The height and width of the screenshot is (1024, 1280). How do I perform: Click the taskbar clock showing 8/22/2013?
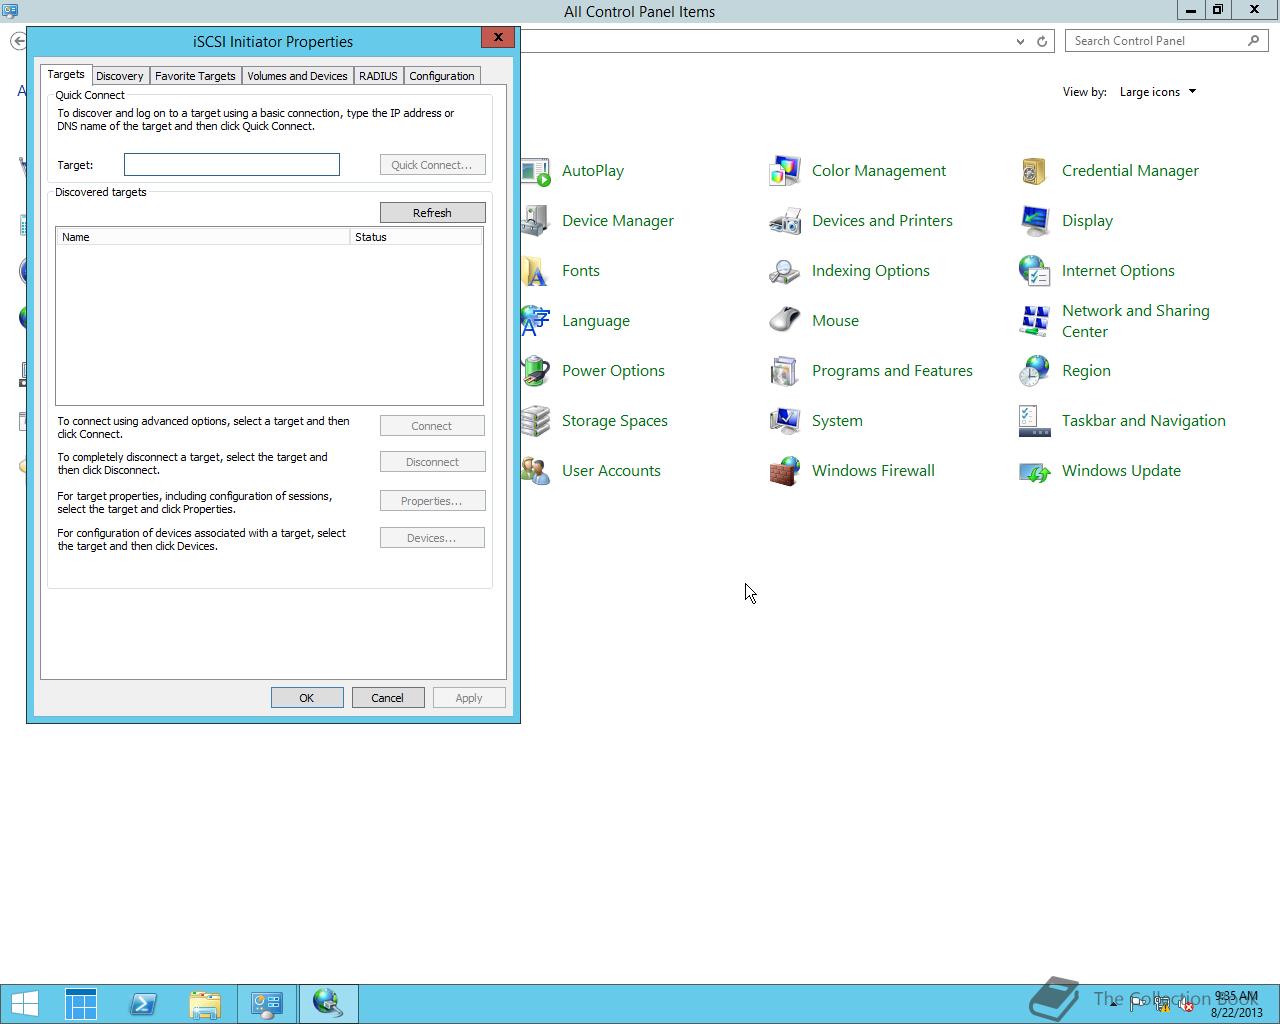click(x=1237, y=1004)
